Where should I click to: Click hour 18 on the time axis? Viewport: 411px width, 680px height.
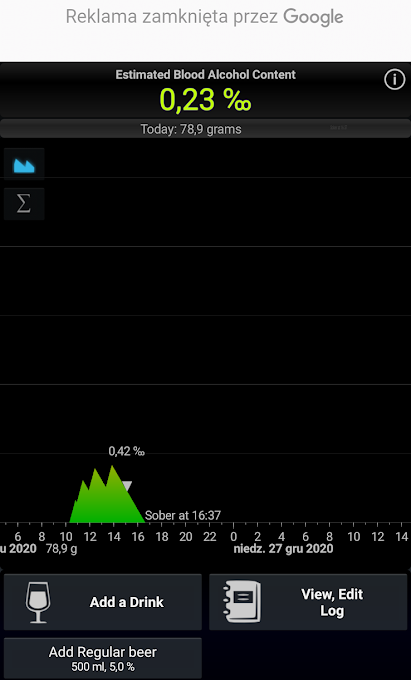point(162,536)
